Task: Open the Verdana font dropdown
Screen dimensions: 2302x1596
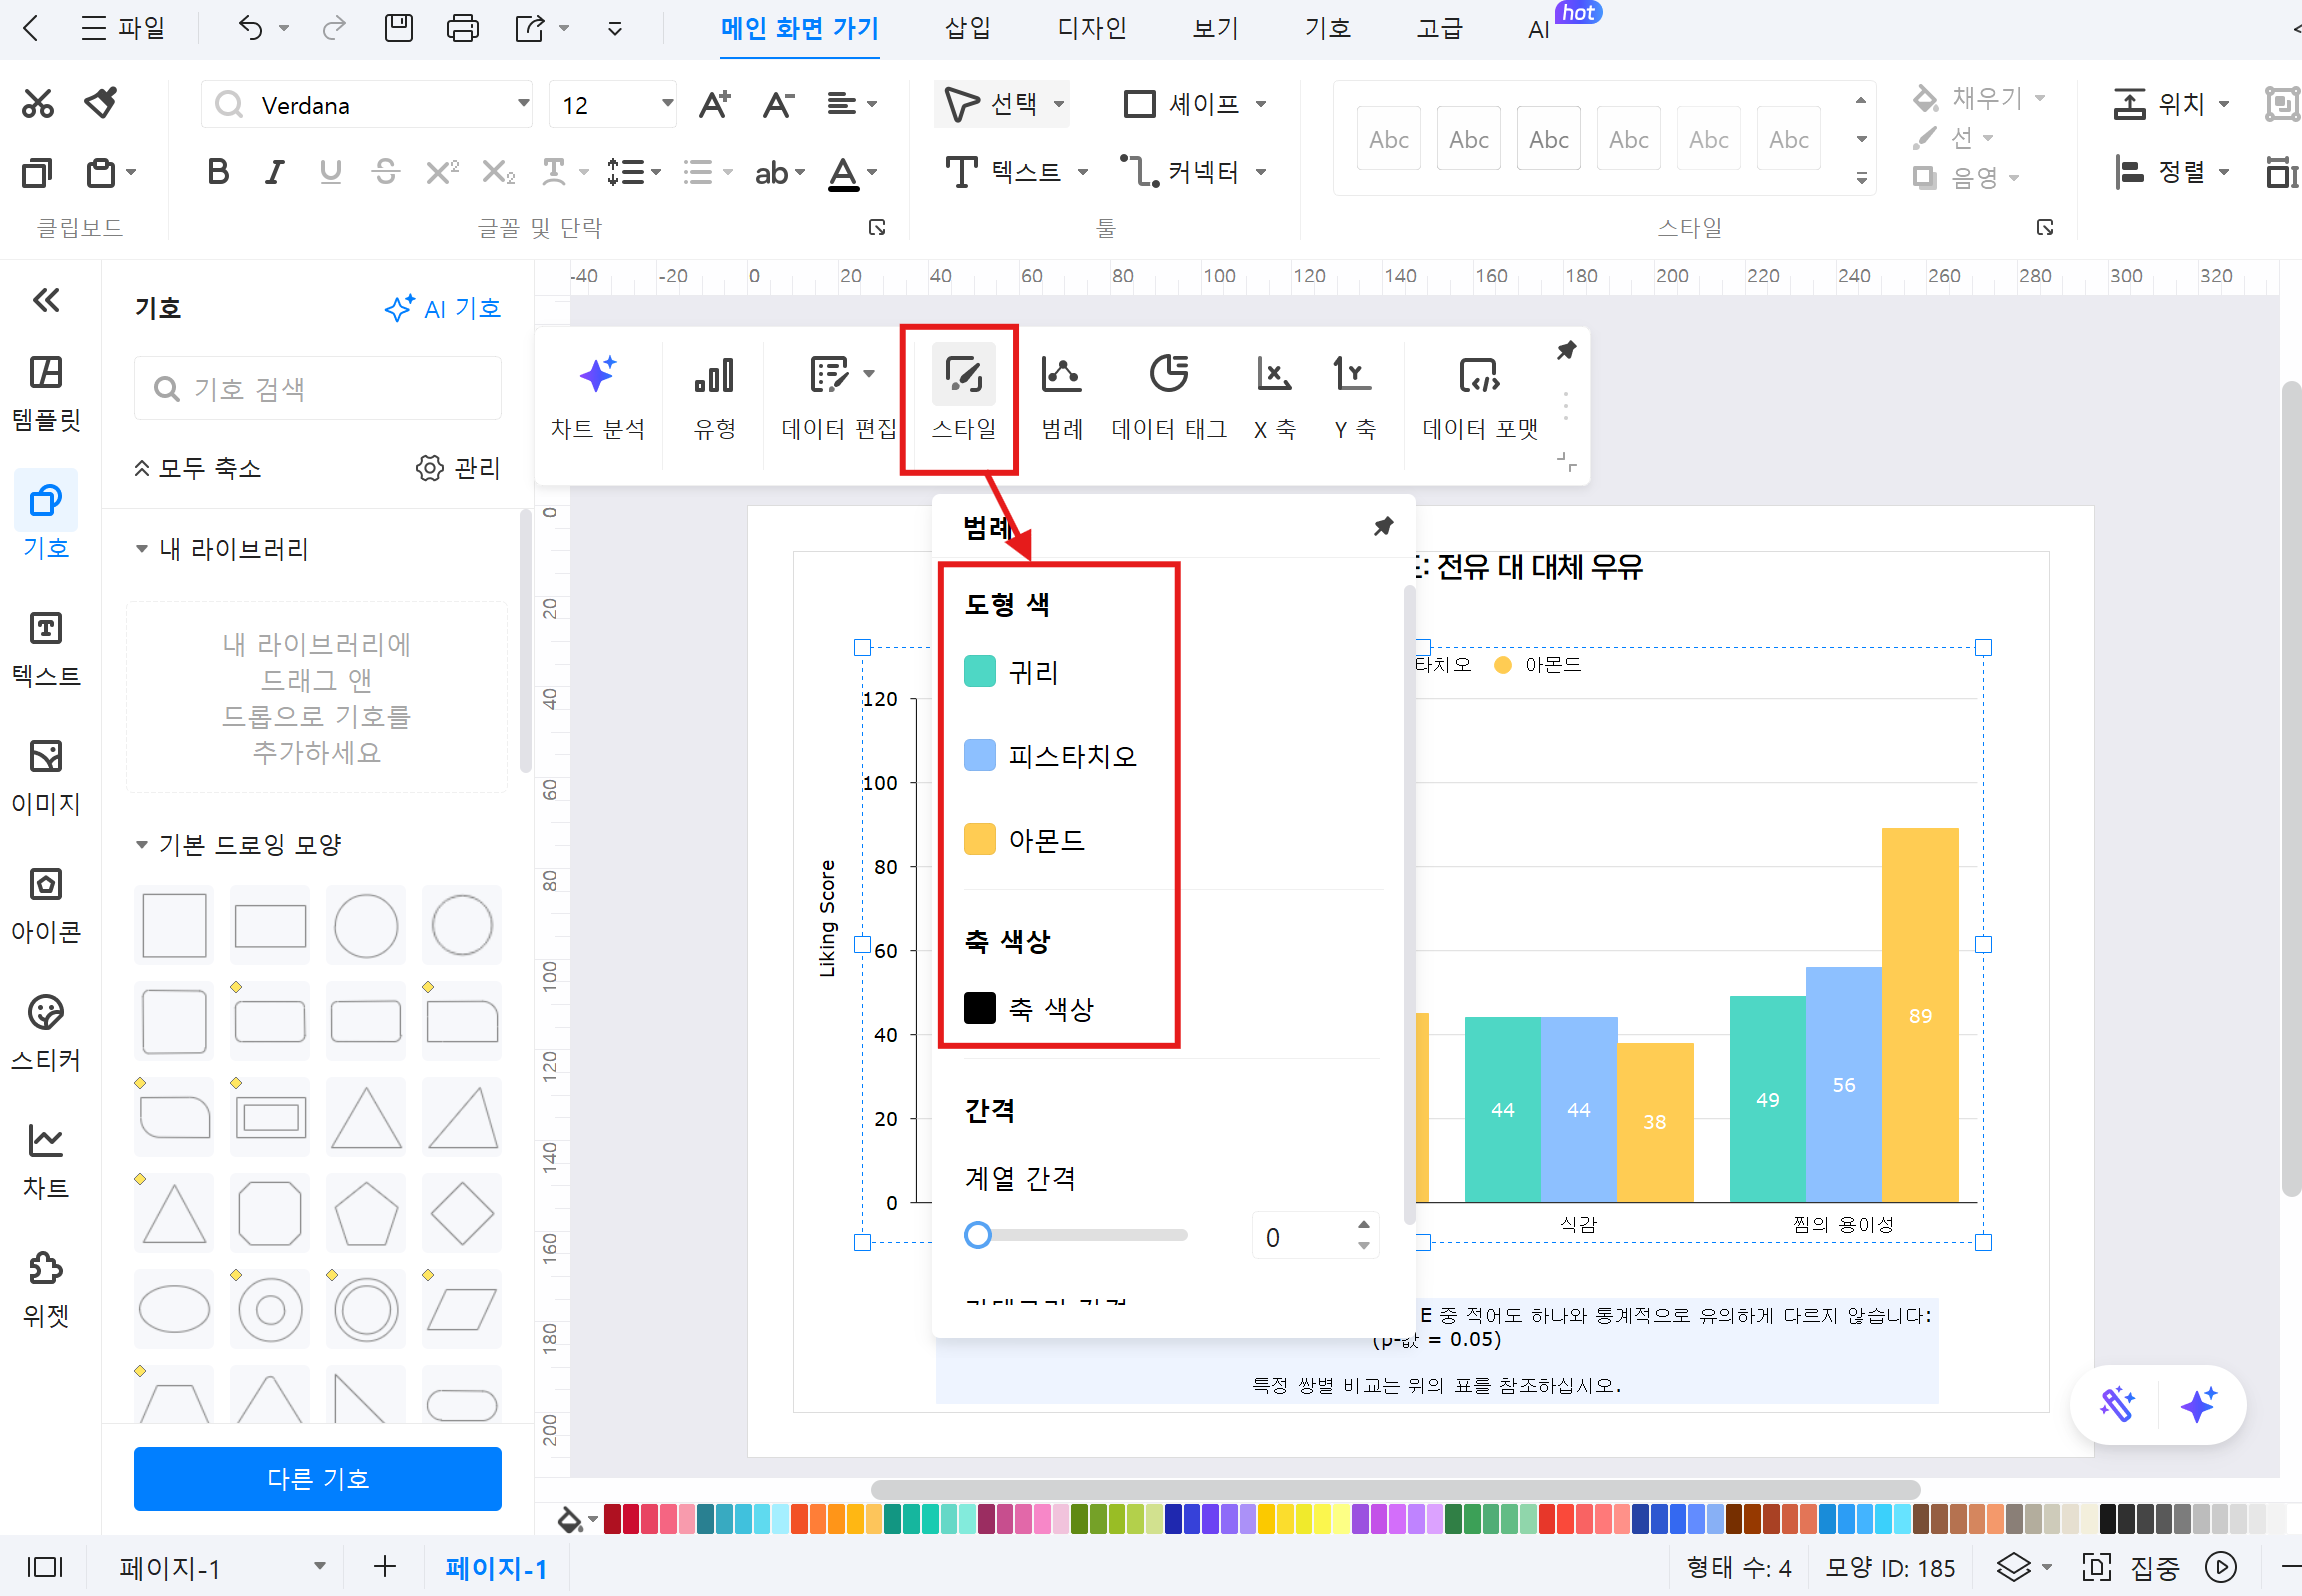Action: pos(523,104)
